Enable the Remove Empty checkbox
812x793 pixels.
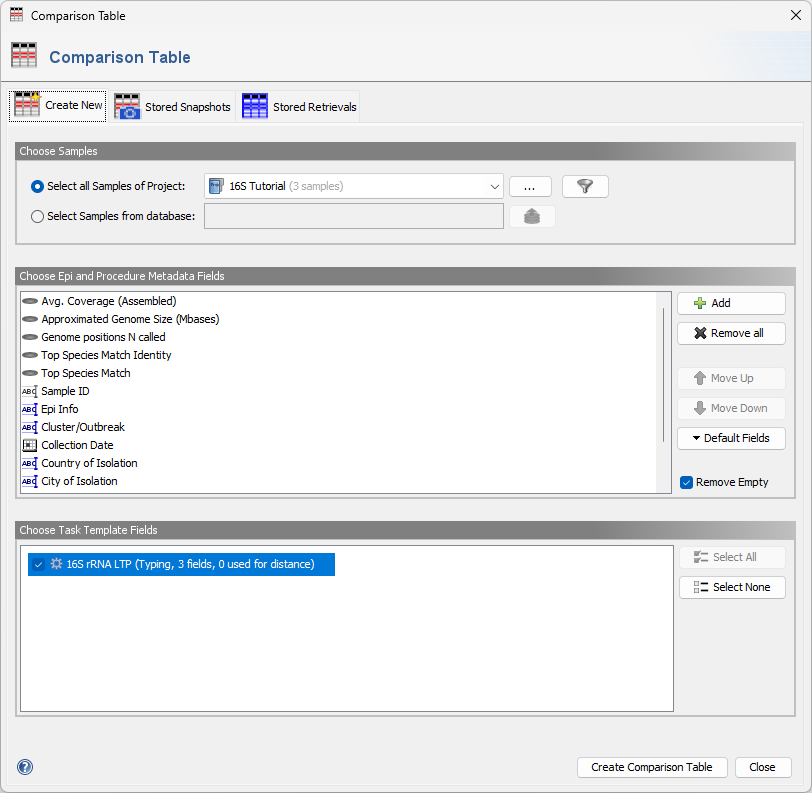click(x=686, y=482)
